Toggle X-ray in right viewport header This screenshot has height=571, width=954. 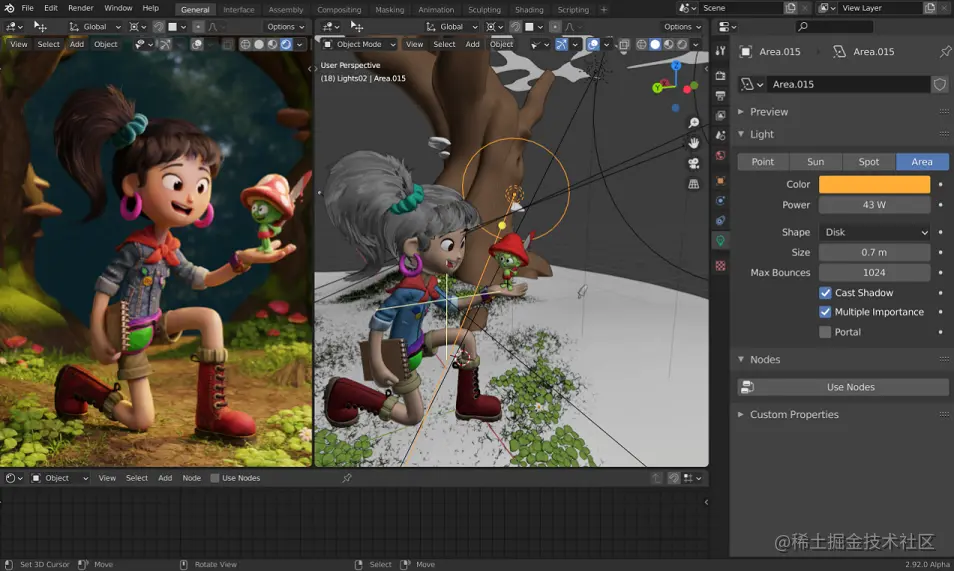pyautogui.click(x=624, y=44)
